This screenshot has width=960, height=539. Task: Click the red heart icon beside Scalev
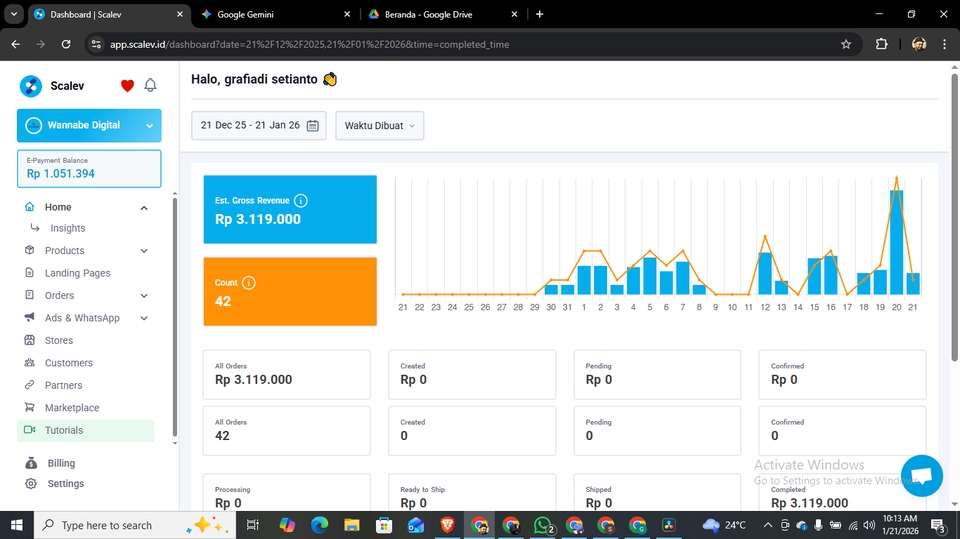(x=127, y=86)
